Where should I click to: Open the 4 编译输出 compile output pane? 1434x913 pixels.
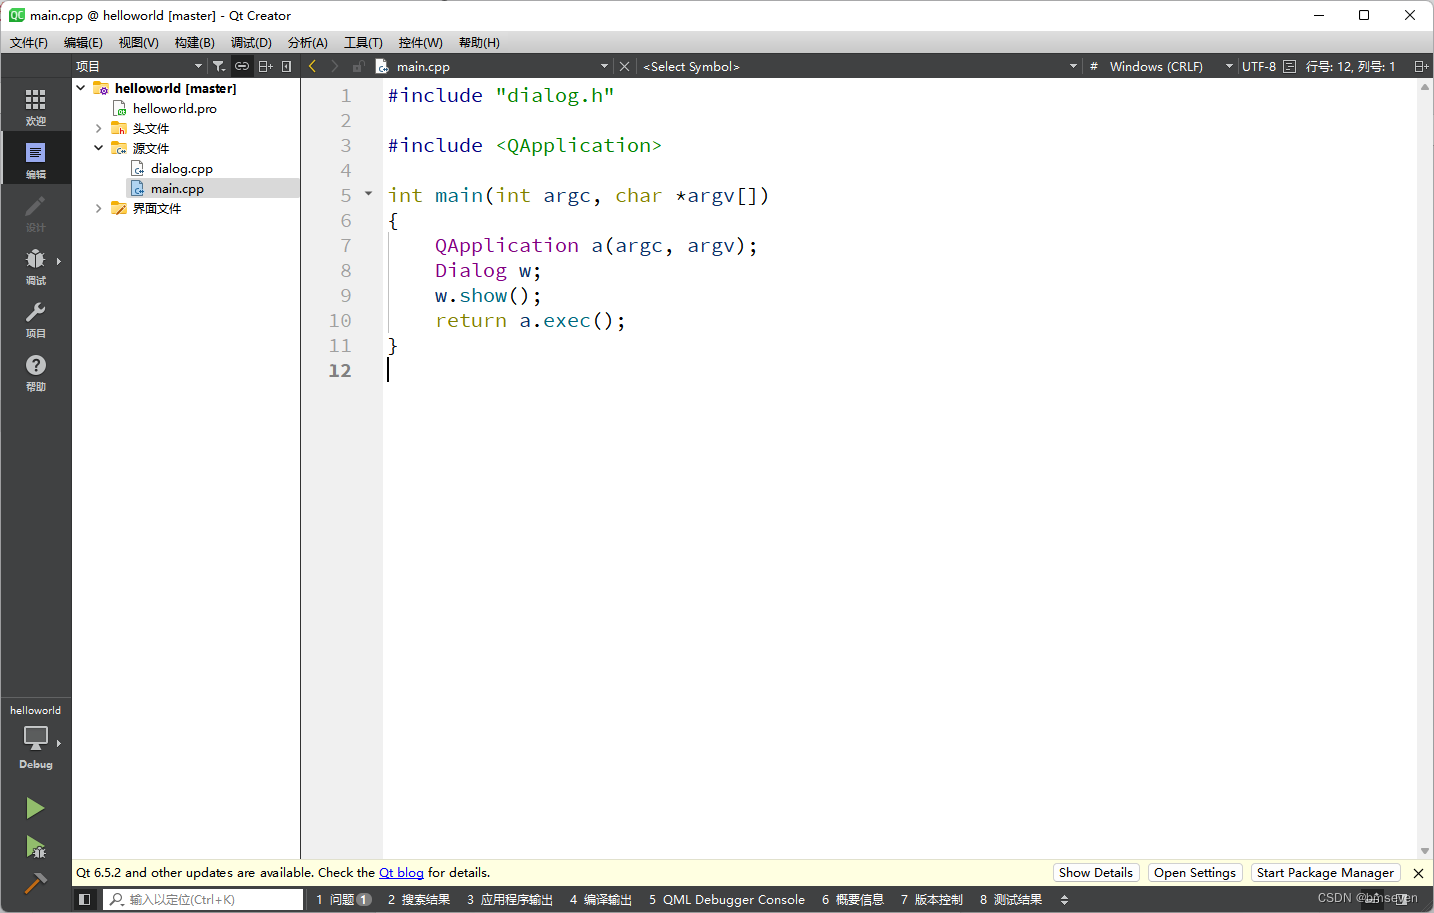pos(601,899)
